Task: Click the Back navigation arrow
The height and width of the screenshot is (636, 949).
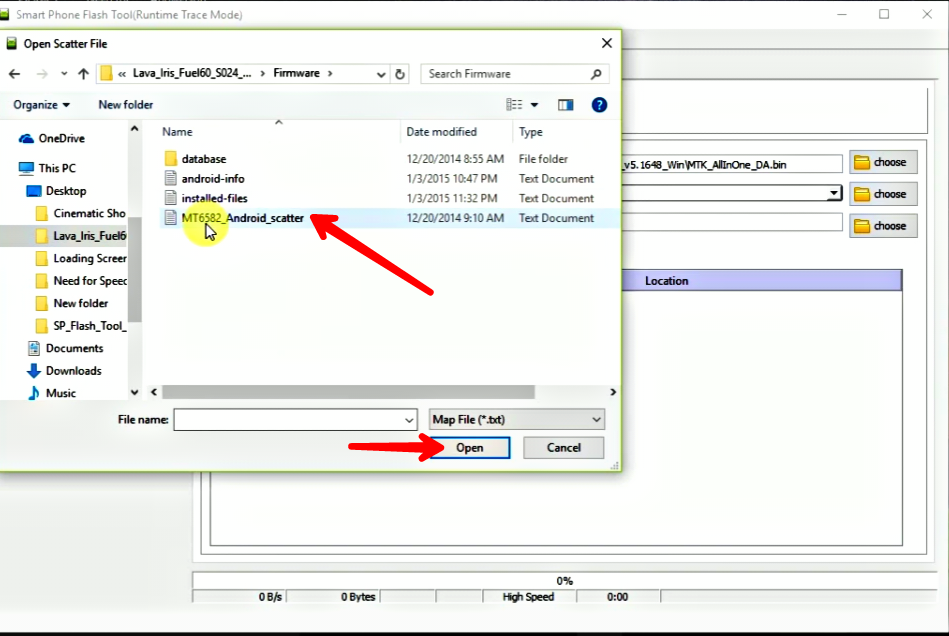Action: [13, 73]
